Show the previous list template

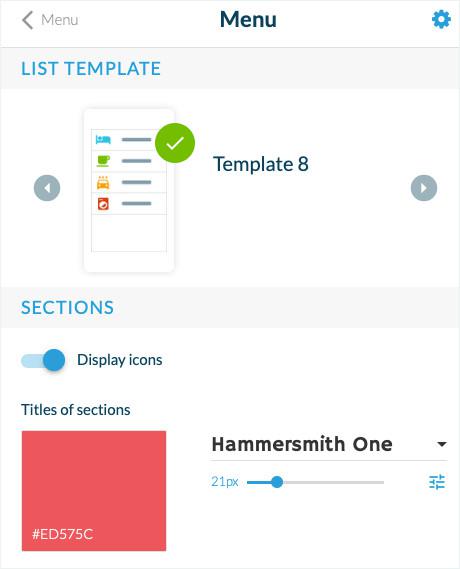(x=47, y=188)
